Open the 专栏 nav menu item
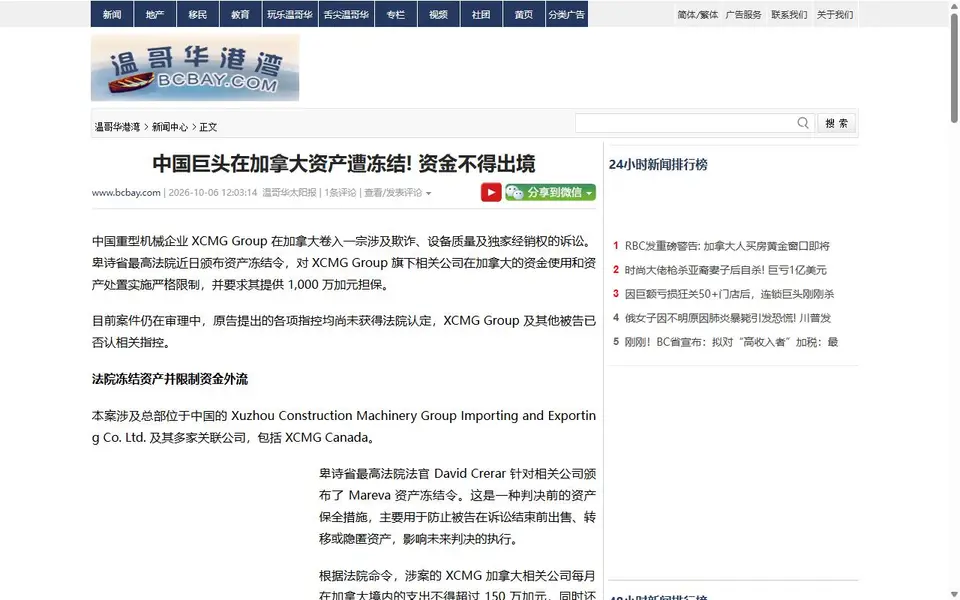960x600 pixels. [x=396, y=14]
